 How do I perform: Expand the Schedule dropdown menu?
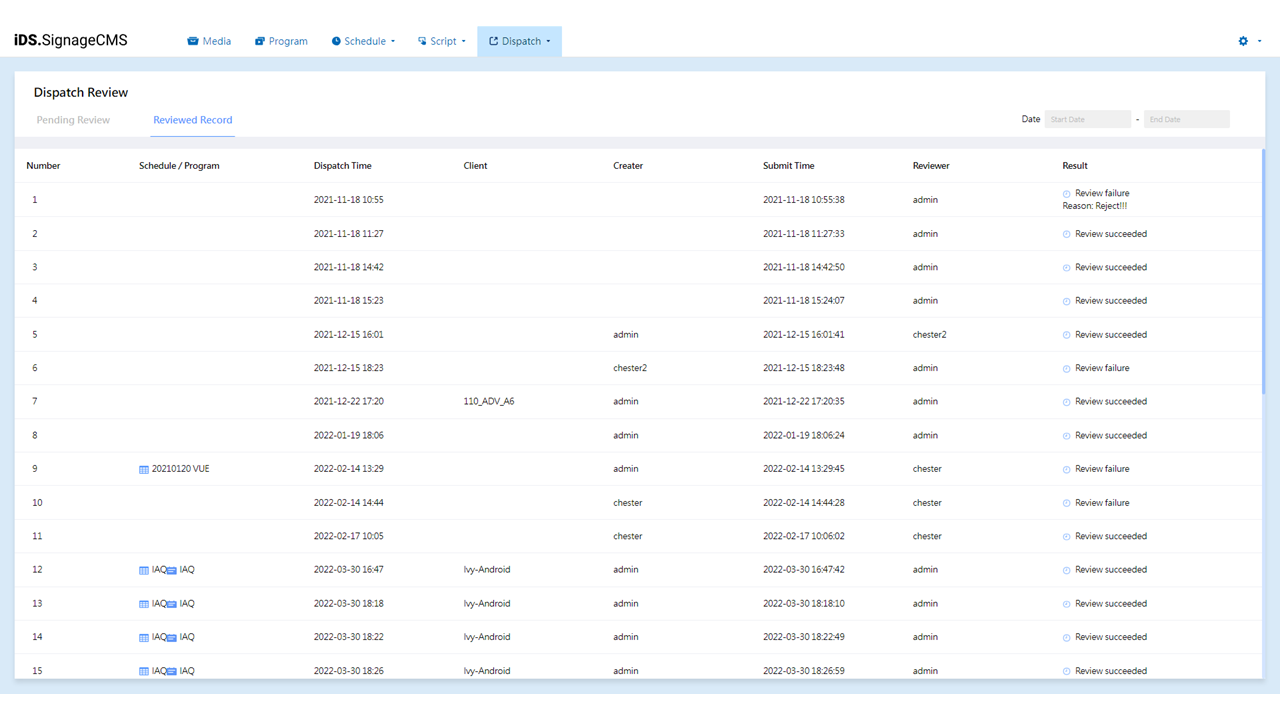coord(364,41)
